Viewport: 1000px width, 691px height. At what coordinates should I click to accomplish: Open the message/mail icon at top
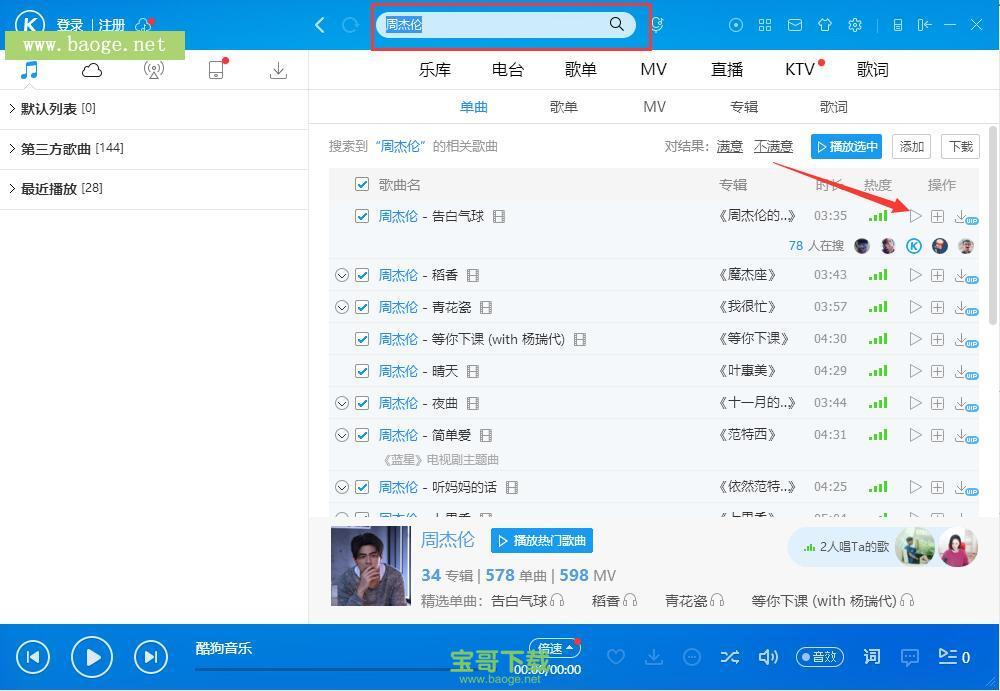[795, 25]
